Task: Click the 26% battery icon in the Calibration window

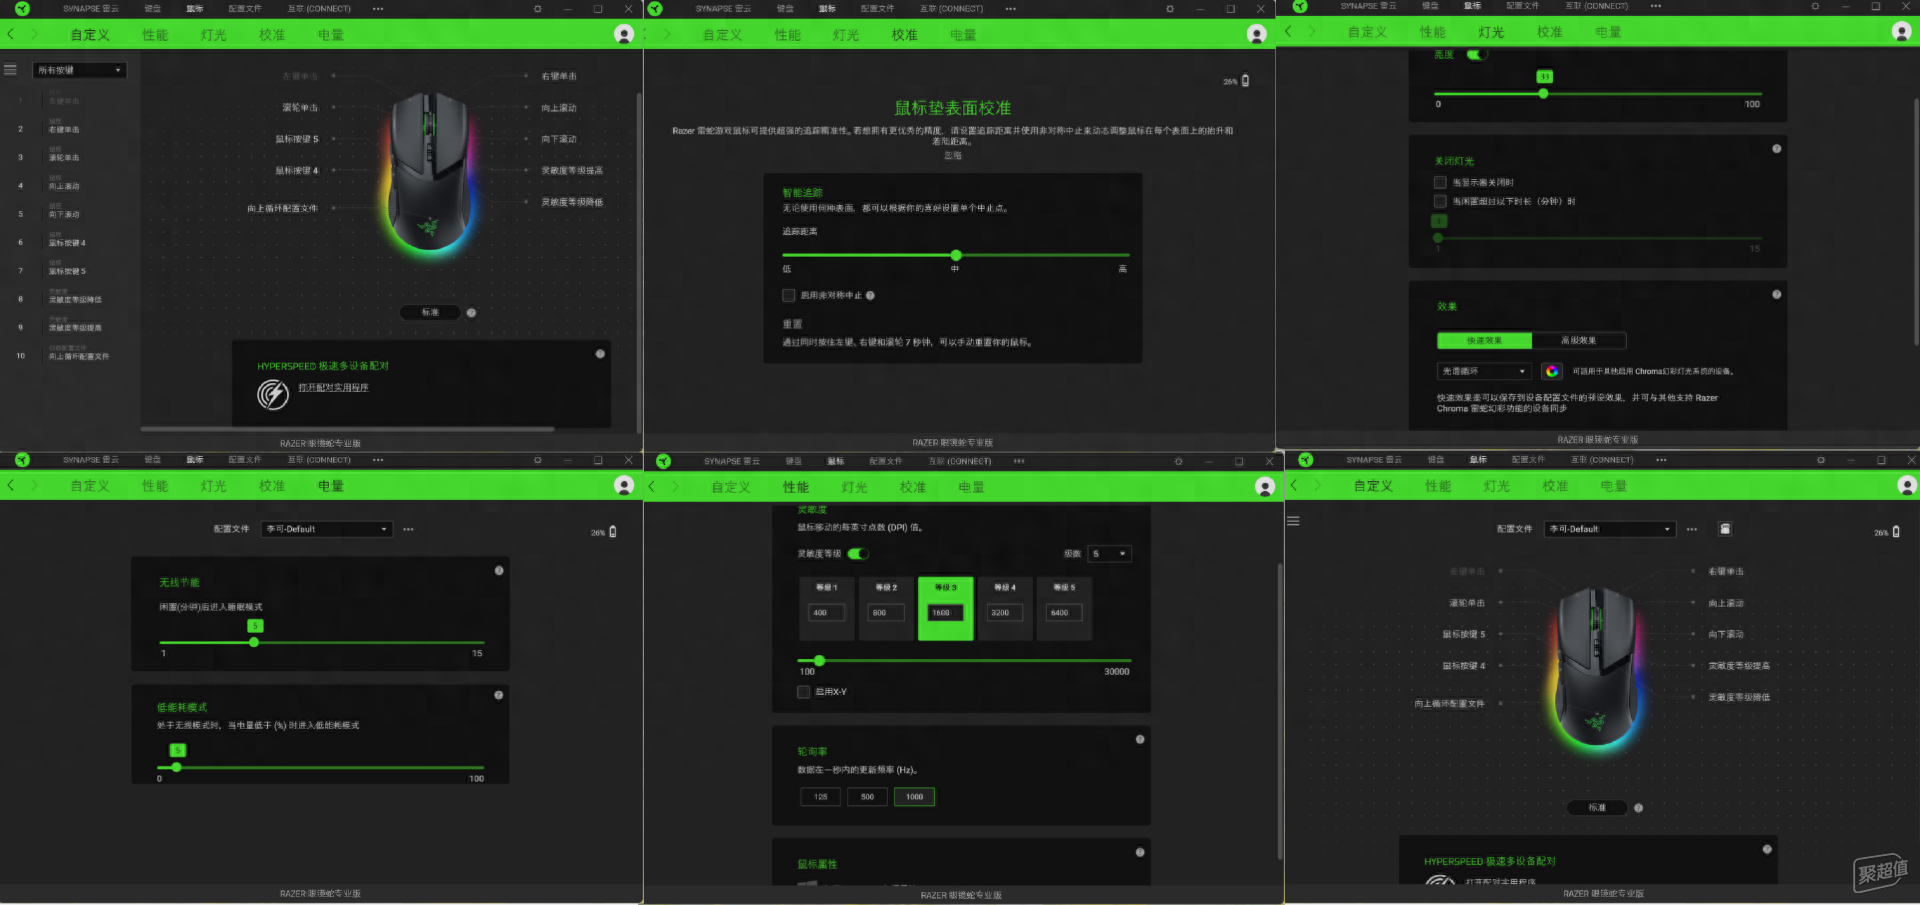Action: (x=1245, y=81)
